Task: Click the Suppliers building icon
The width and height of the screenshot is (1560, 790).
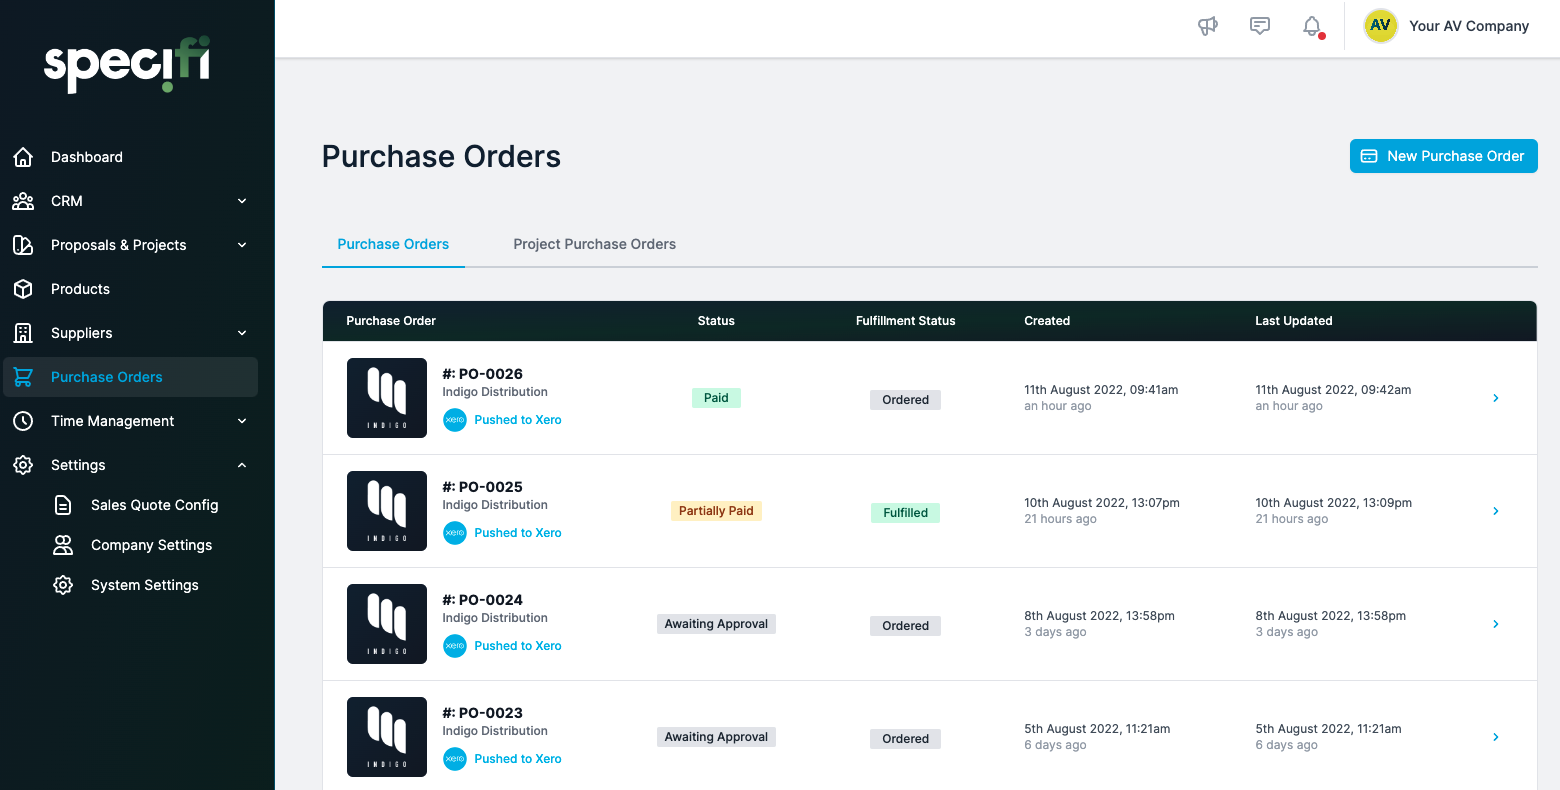Action: point(23,333)
